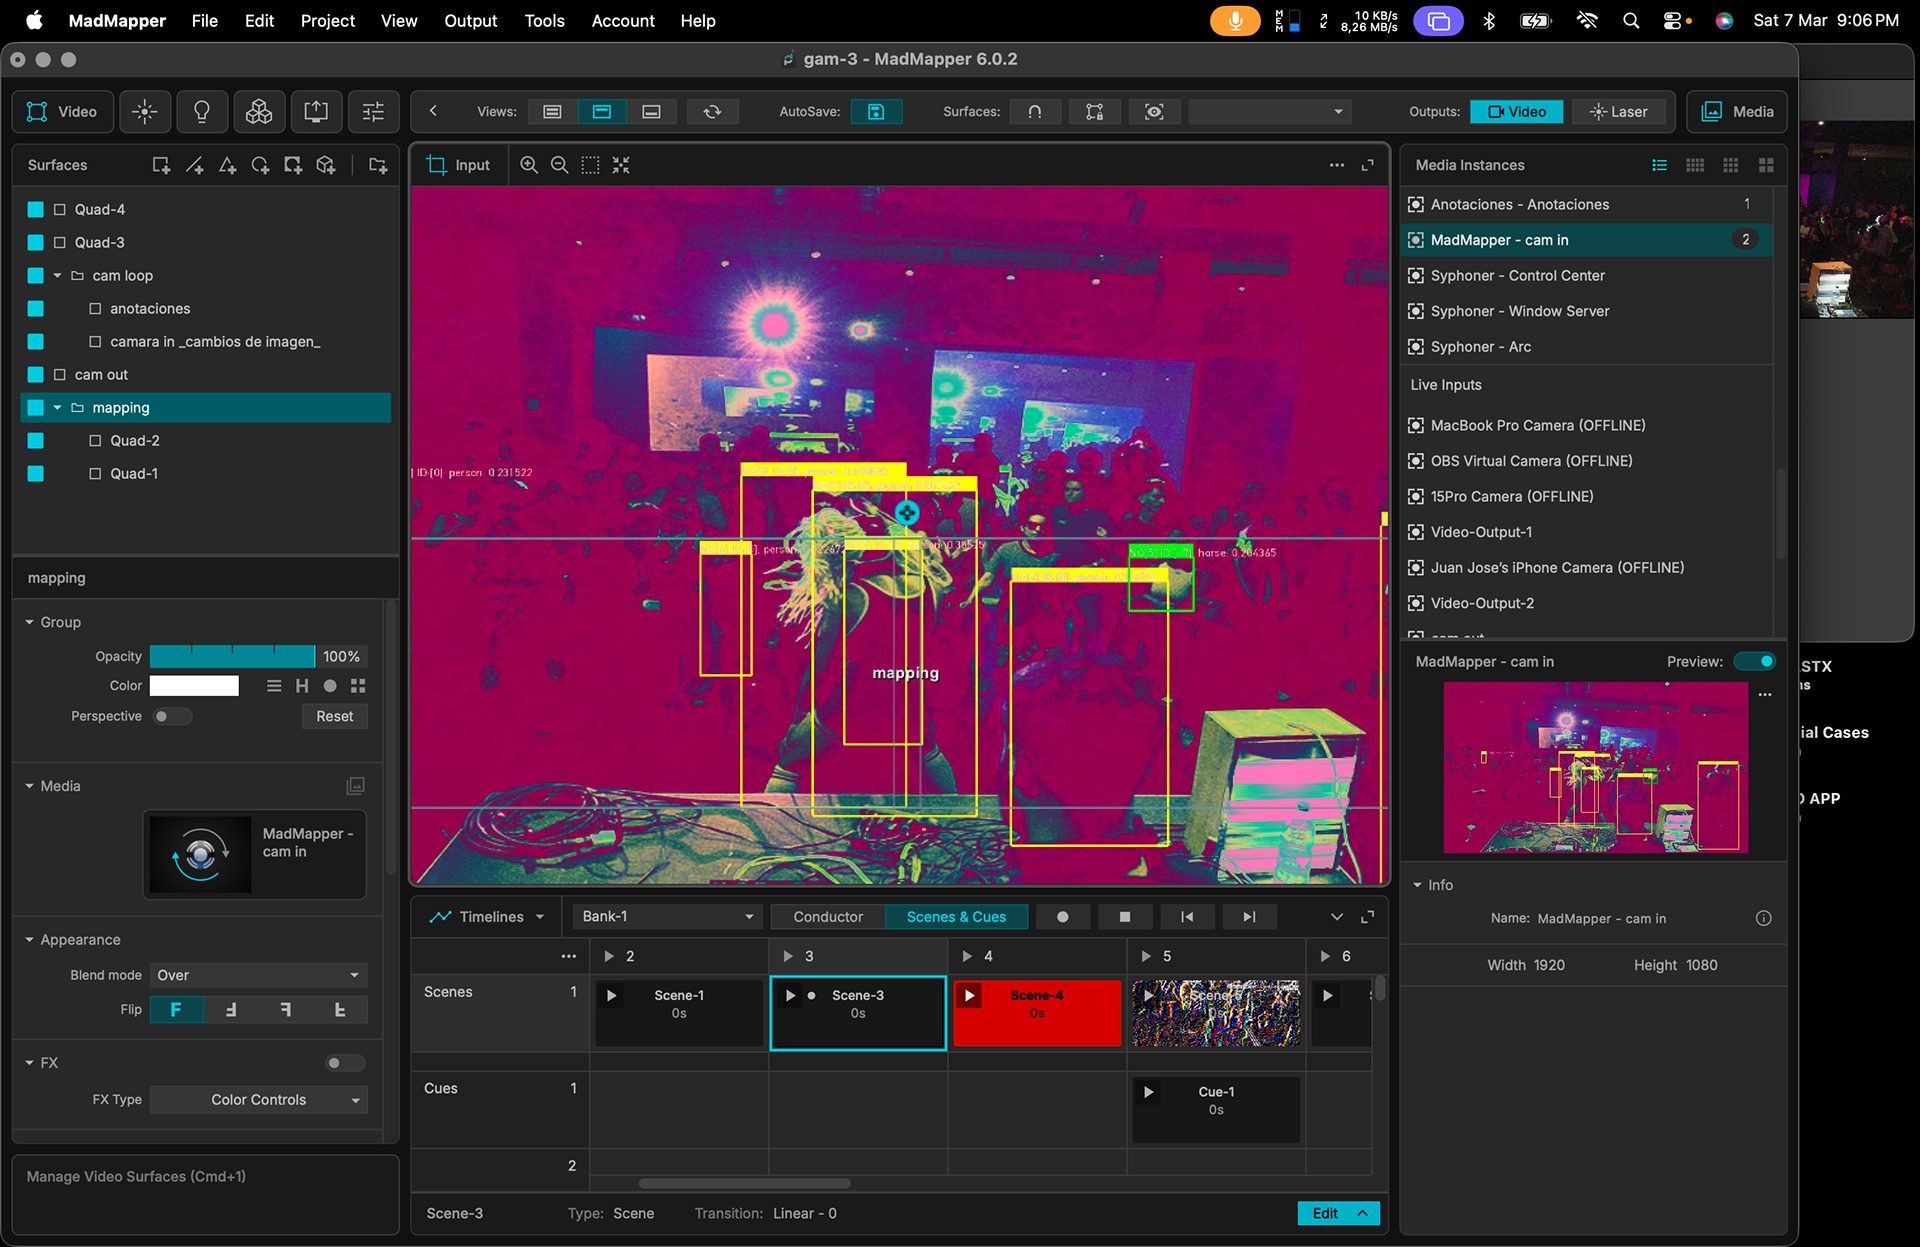Image resolution: width=1920 pixels, height=1247 pixels.
Task: Adjust the Opacity slider
Action: coord(232,656)
